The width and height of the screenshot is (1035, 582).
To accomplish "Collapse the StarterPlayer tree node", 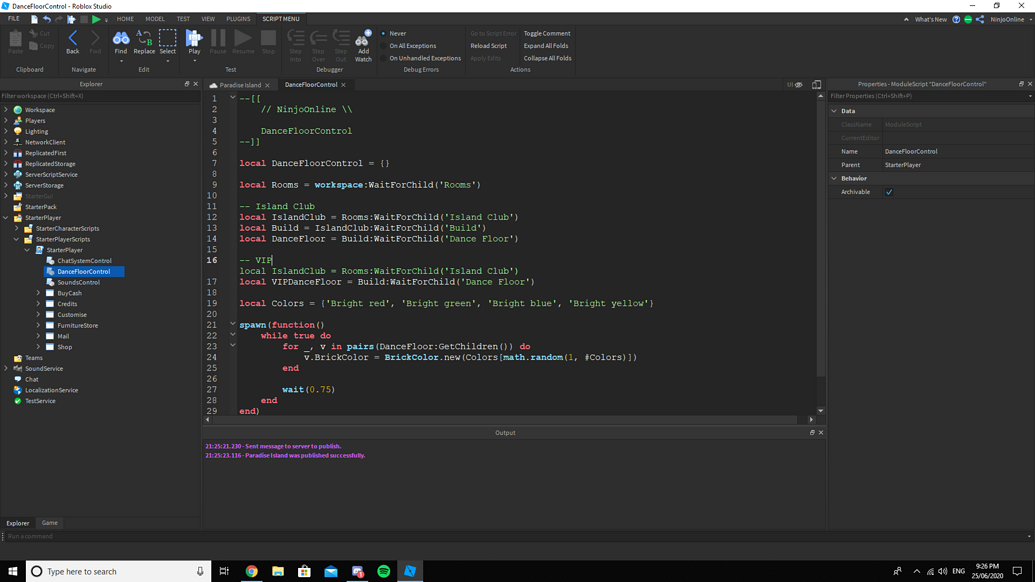I will coord(6,218).
